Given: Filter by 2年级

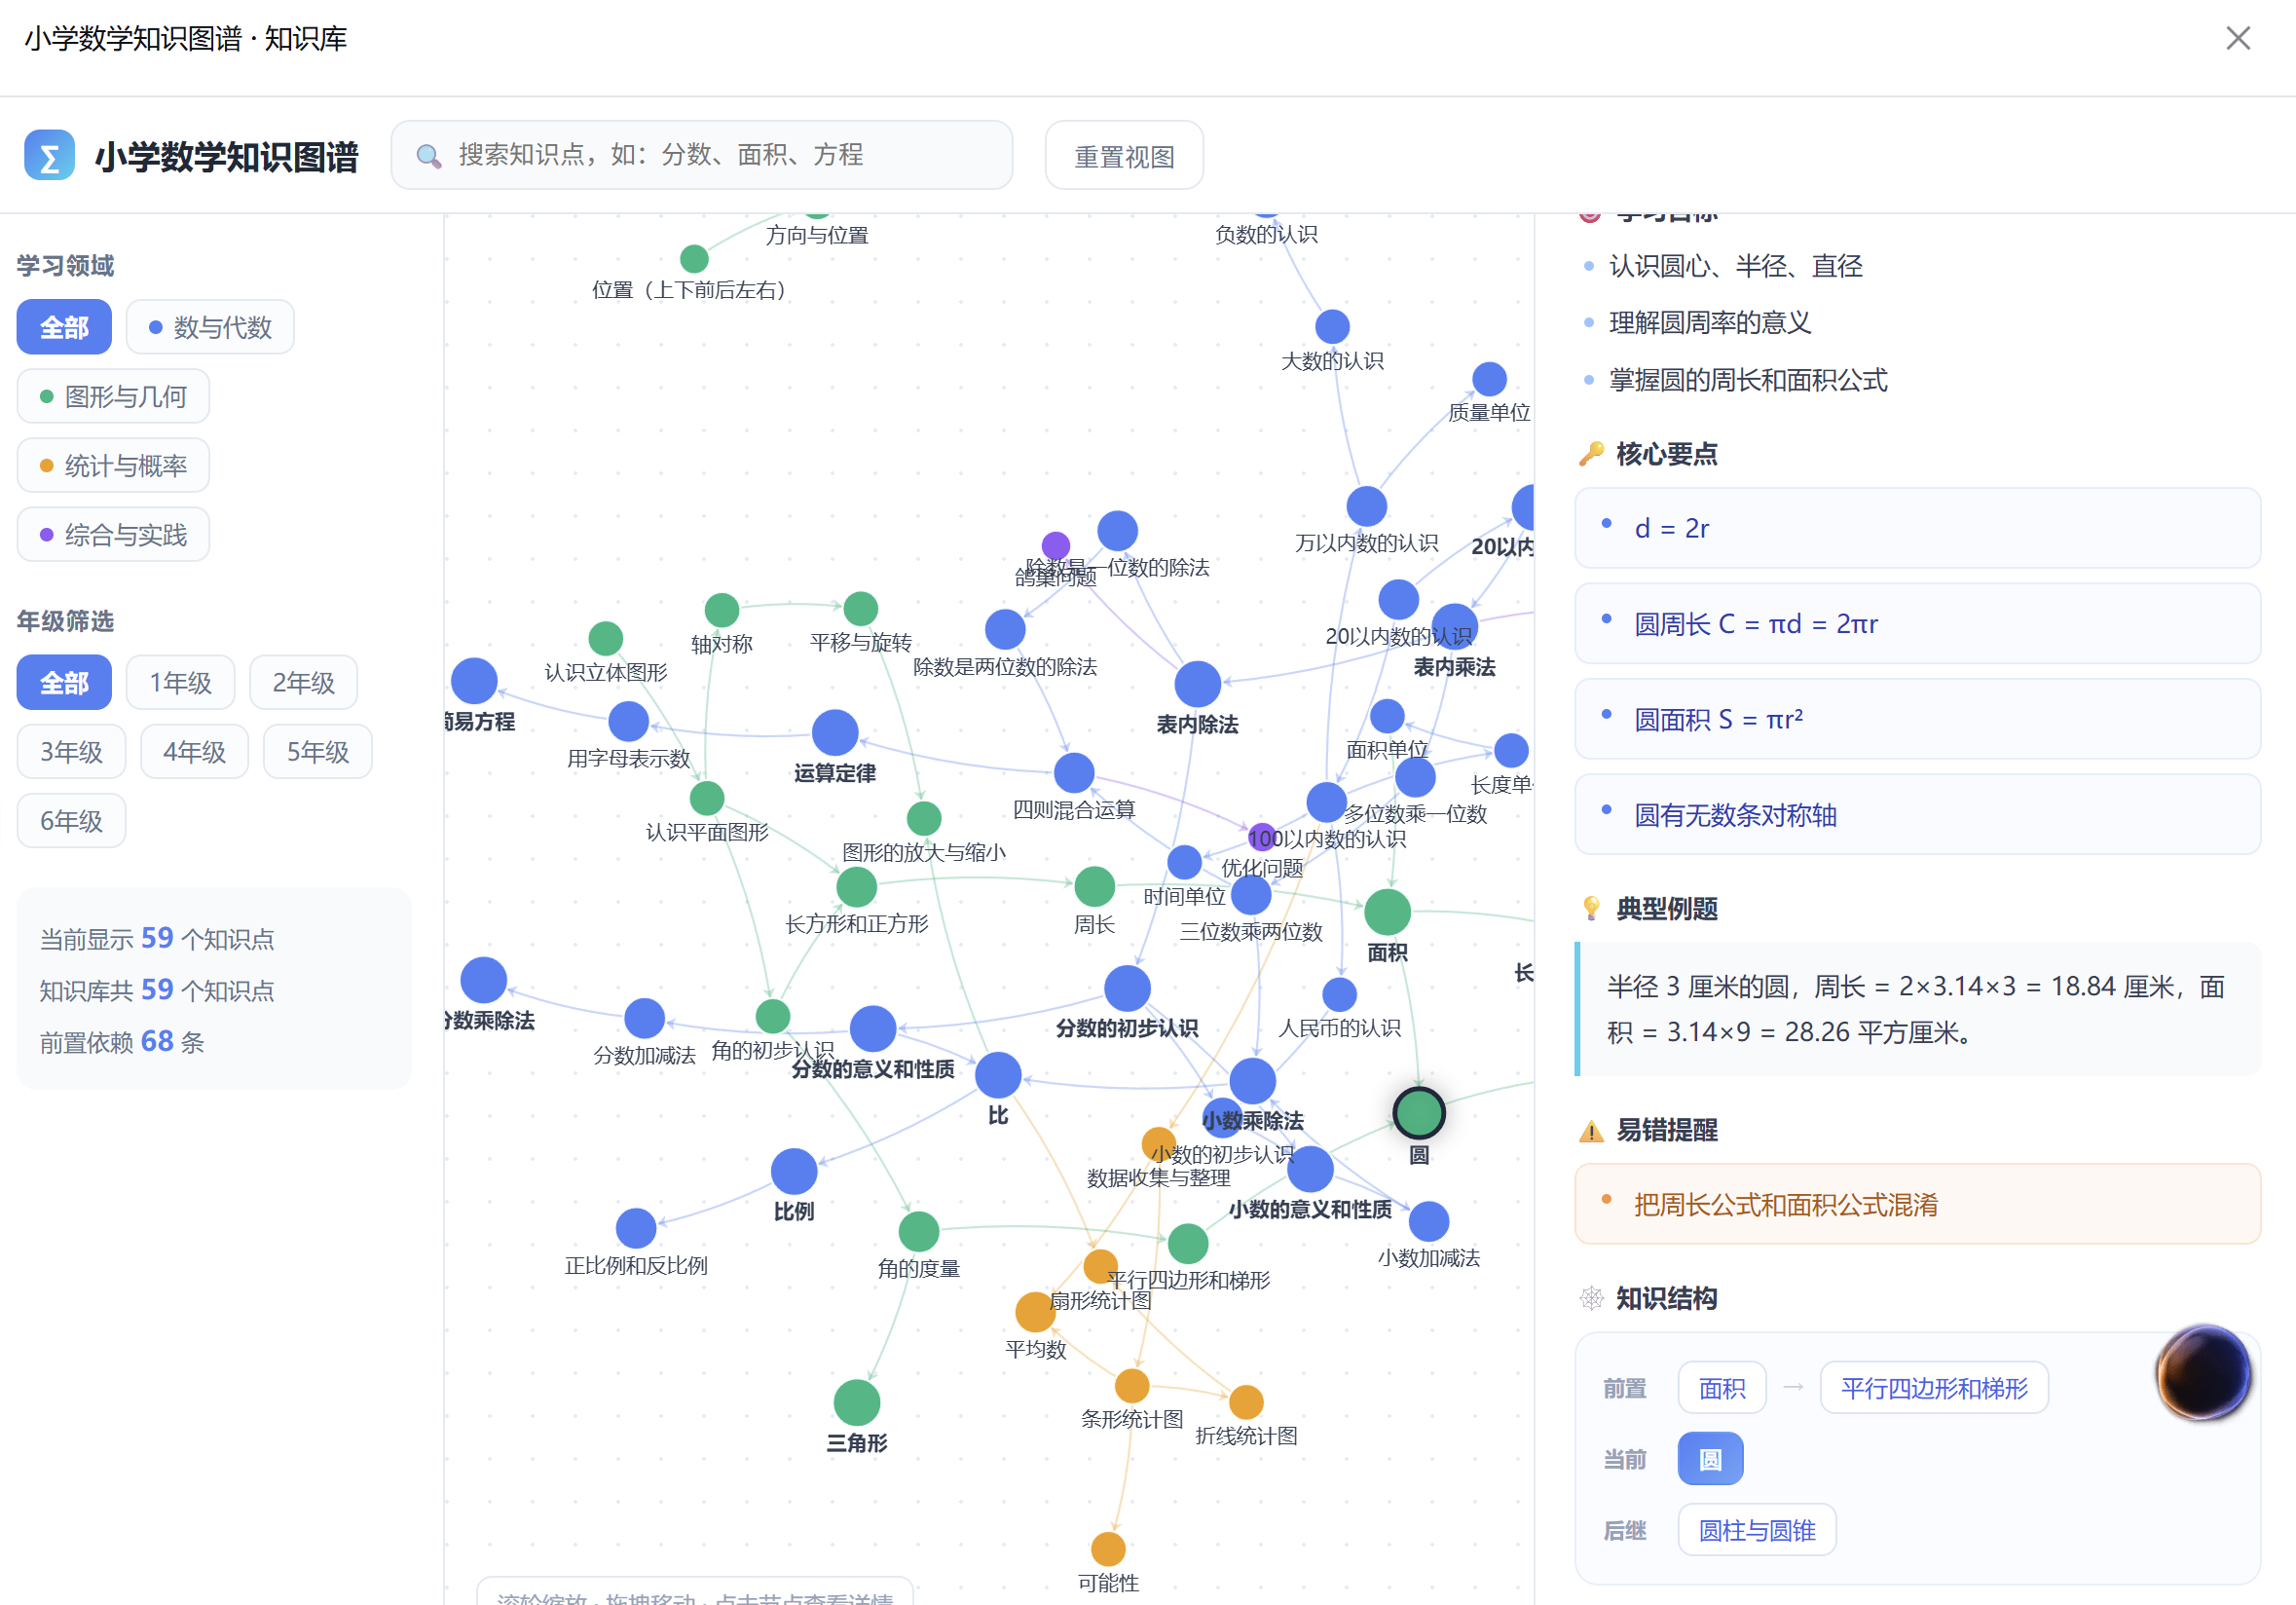Looking at the screenshot, I should click(303, 682).
